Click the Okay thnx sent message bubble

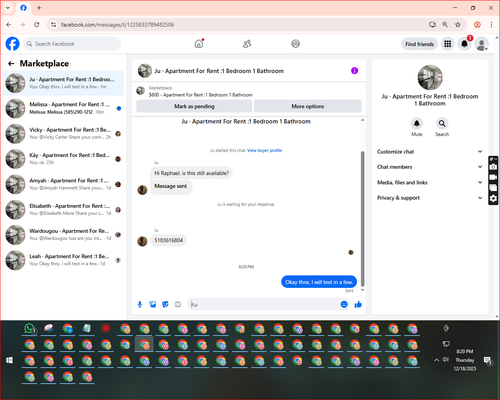pyautogui.click(x=319, y=282)
